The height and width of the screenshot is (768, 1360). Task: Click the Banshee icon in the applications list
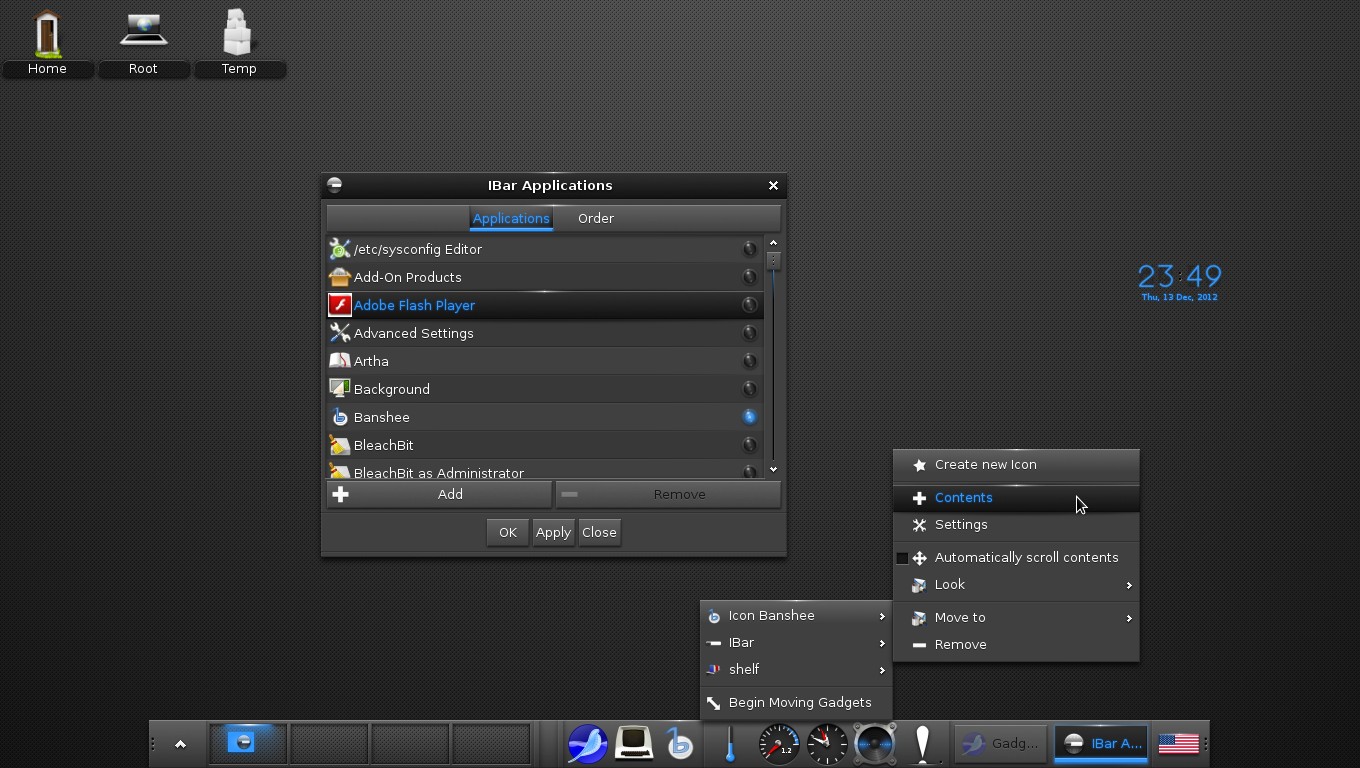pos(339,417)
